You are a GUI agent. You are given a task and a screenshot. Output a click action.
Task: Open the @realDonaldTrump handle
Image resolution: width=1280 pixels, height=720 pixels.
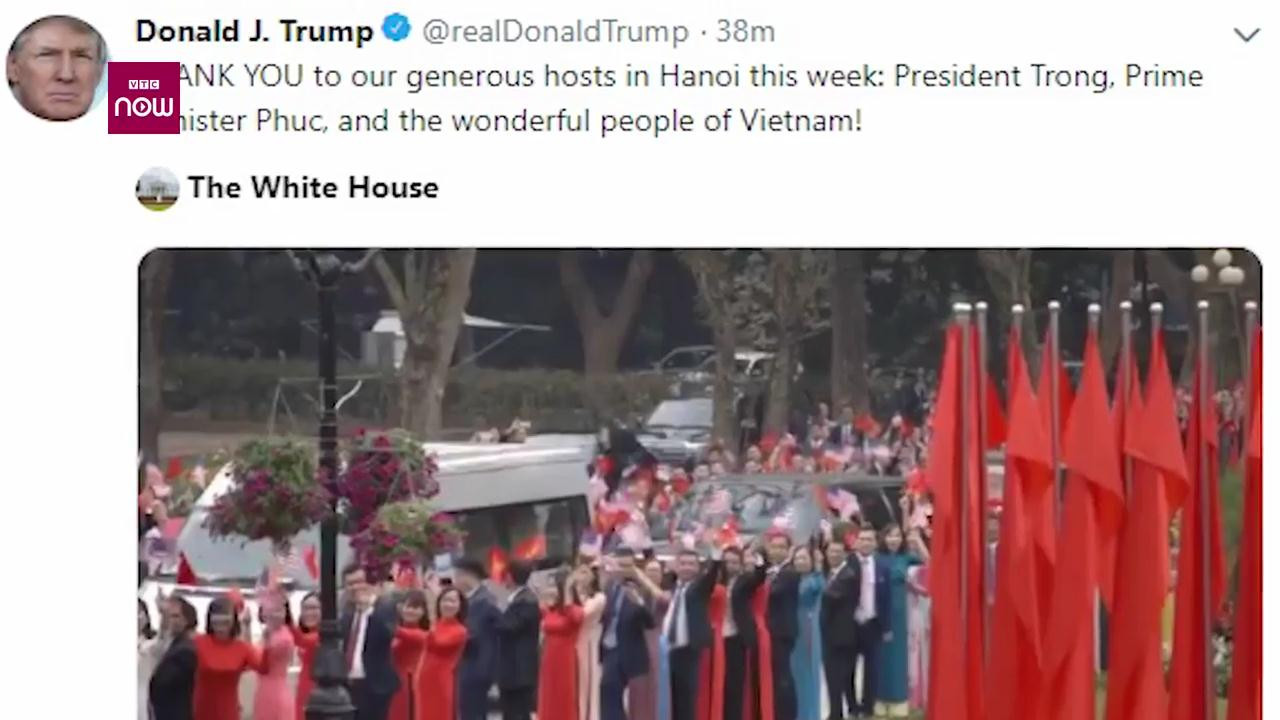(556, 32)
